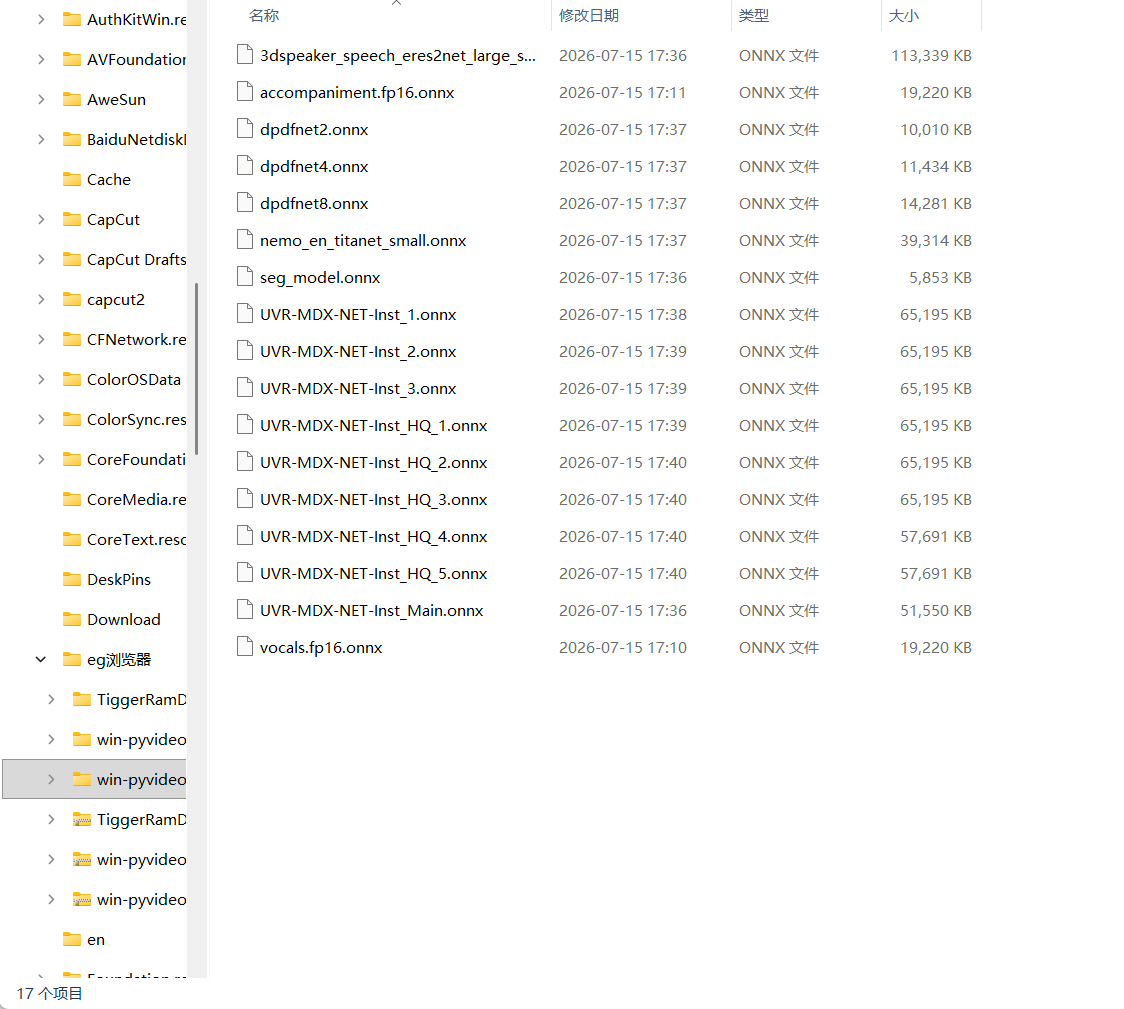Image resolution: width=1124 pixels, height=1009 pixels.
Task: Select the seg_model.onnx file icon
Action: (x=245, y=277)
